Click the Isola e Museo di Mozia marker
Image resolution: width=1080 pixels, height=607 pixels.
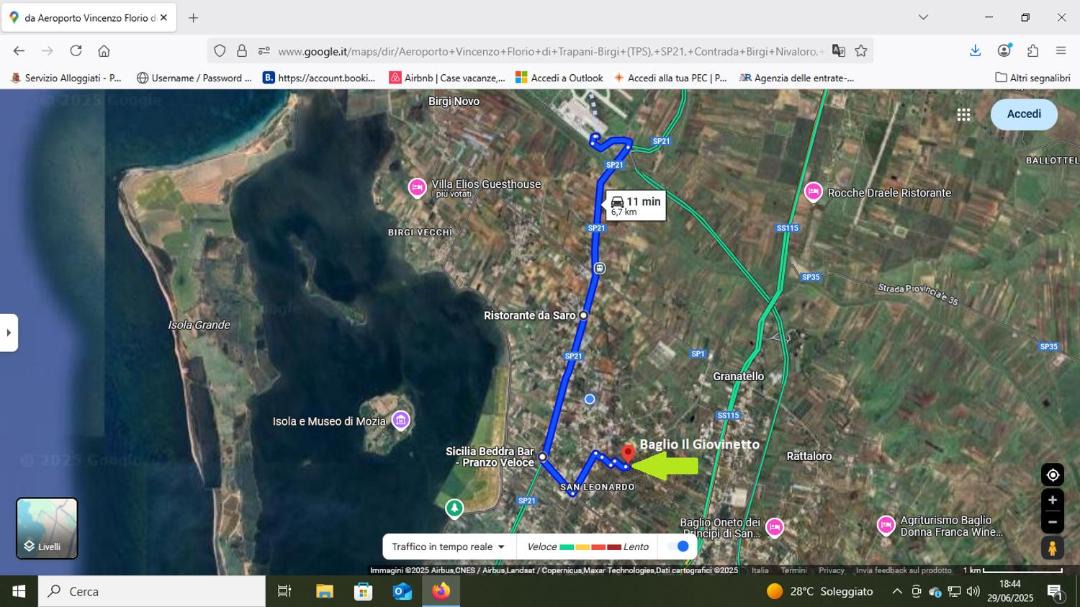pos(401,420)
